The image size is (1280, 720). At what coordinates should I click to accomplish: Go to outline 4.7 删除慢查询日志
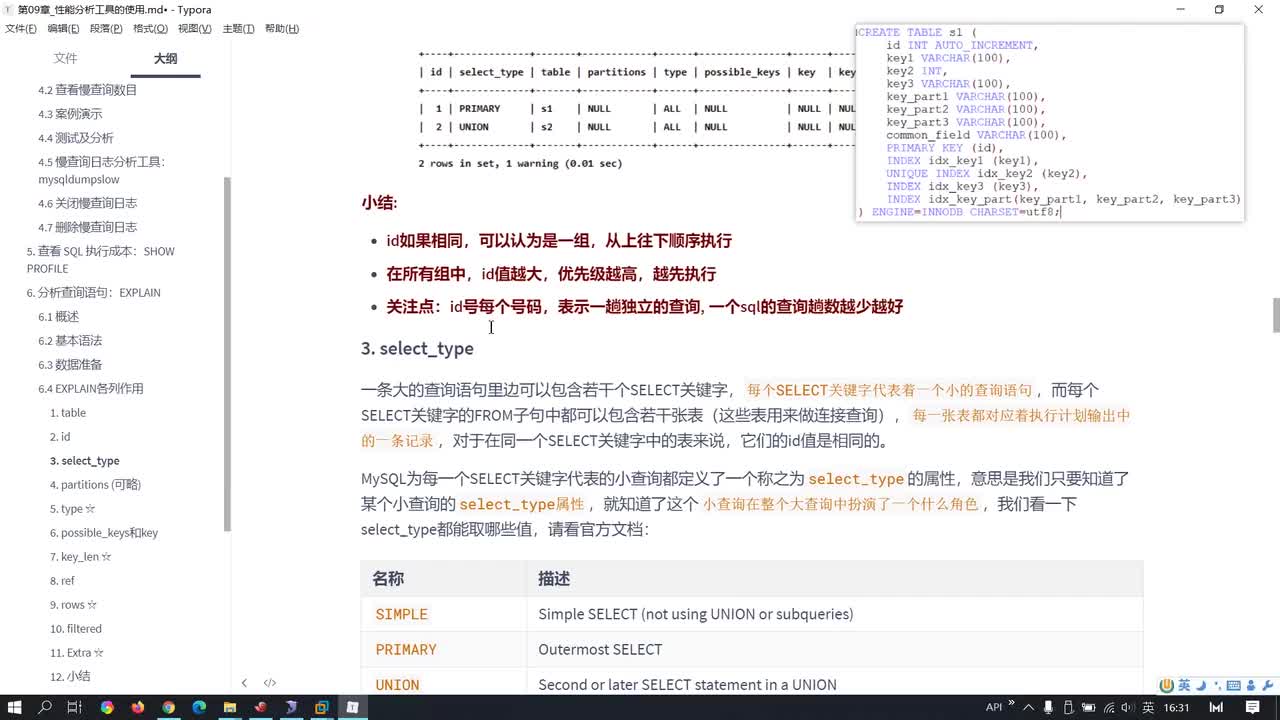click(87, 227)
